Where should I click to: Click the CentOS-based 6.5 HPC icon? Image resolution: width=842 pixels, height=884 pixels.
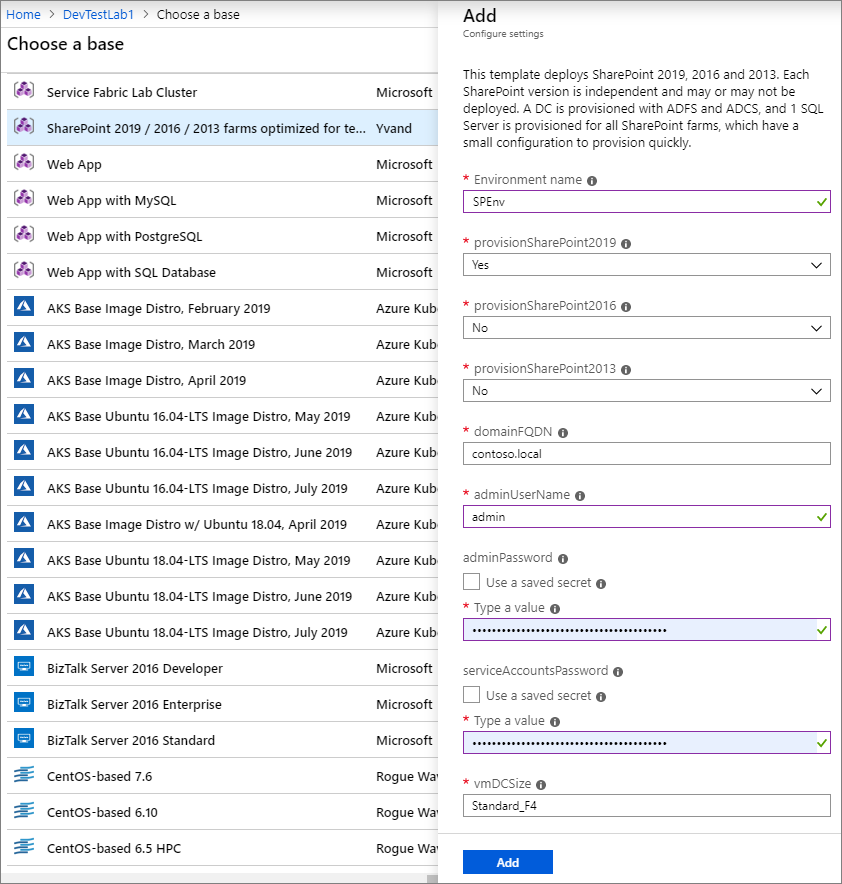point(24,847)
